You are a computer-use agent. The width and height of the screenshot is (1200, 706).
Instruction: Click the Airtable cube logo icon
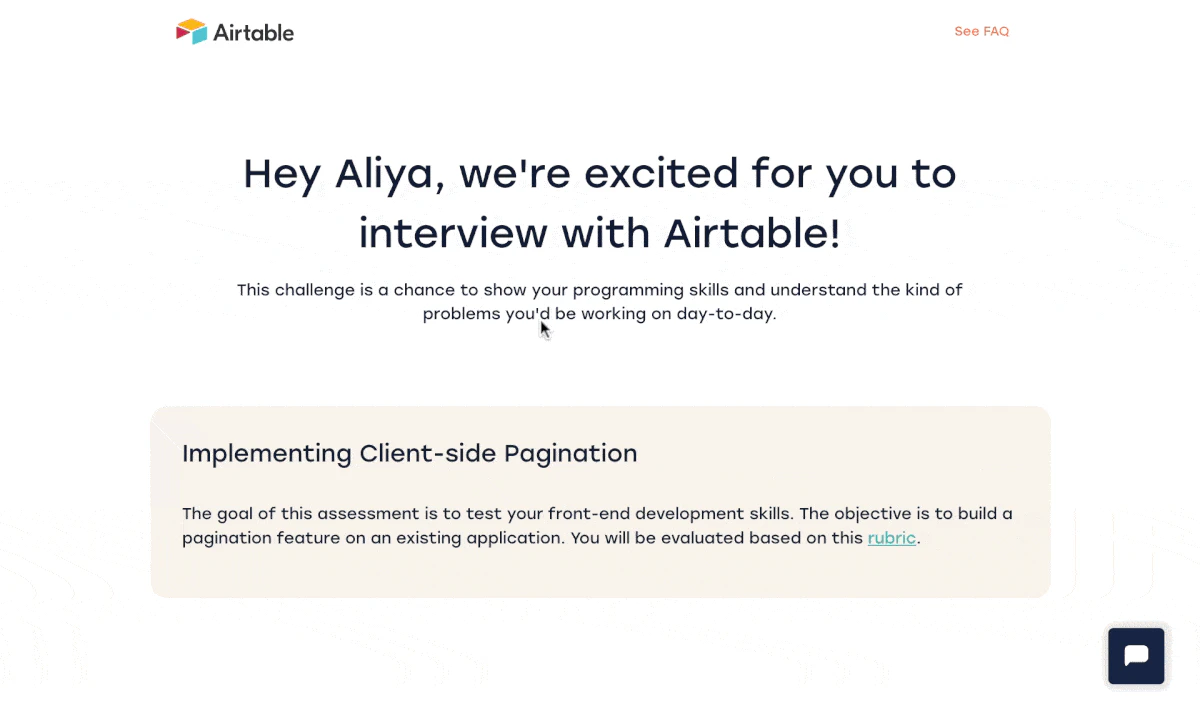coord(191,32)
